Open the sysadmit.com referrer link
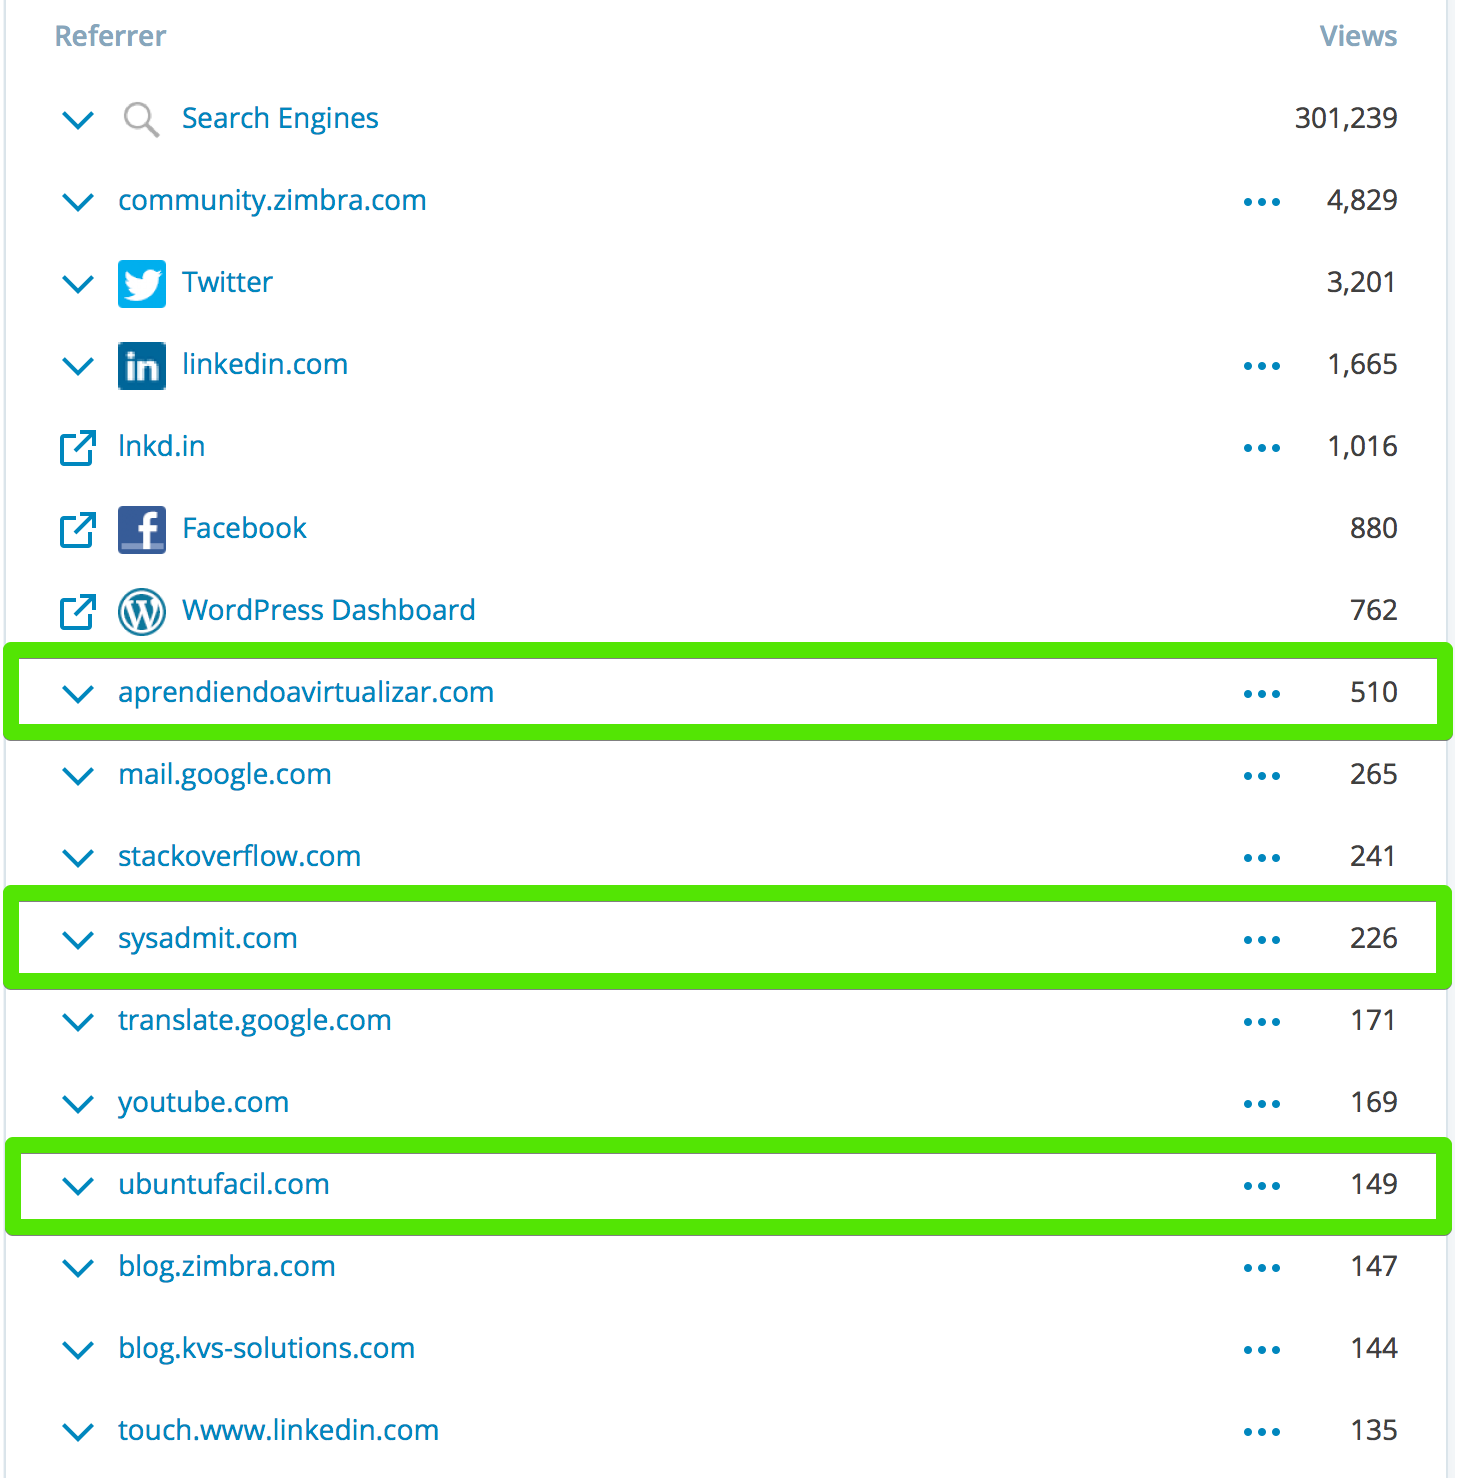Screen dimensions: 1458x1478 point(208,939)
